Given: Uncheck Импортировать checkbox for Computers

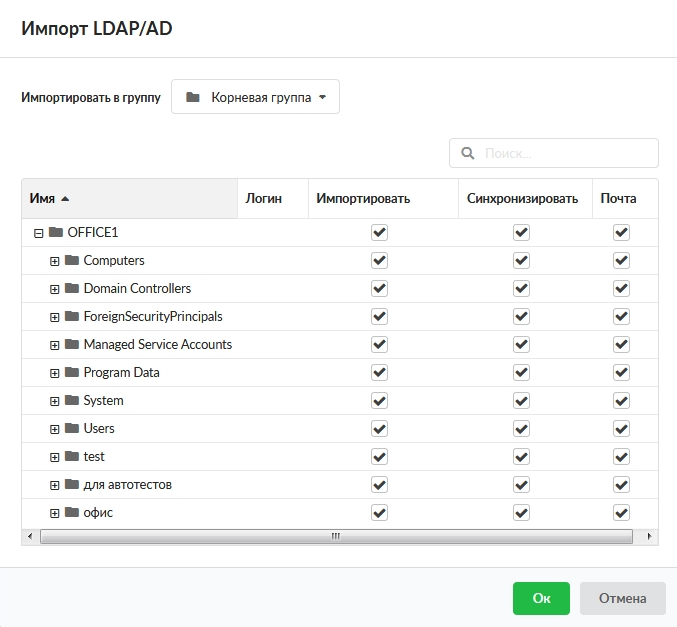Looking at the screenshot, I should (379, 260).
